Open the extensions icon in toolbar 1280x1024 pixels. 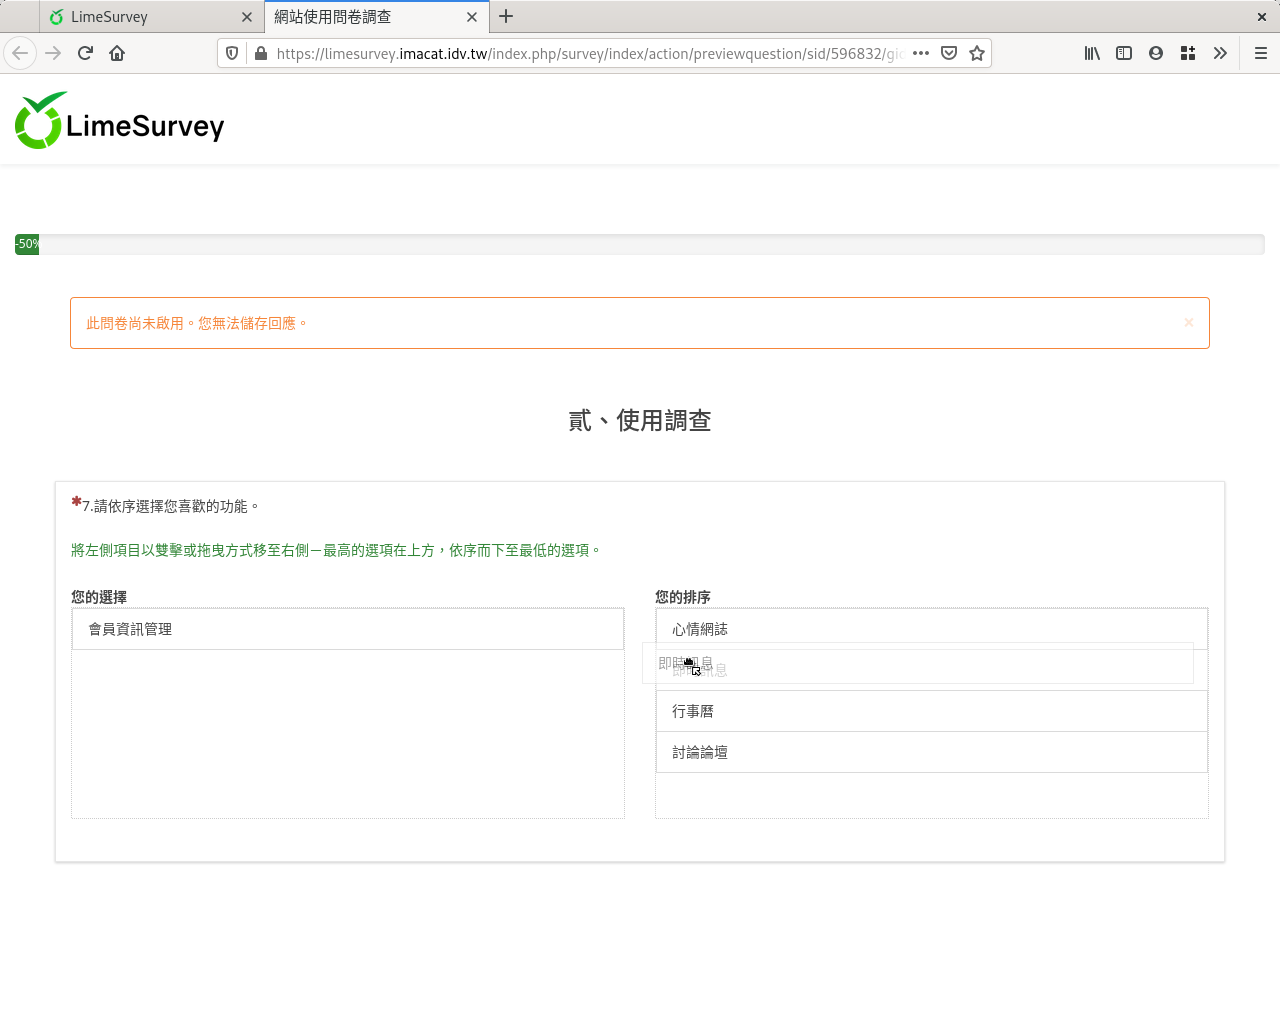(x=1188, y=53)
